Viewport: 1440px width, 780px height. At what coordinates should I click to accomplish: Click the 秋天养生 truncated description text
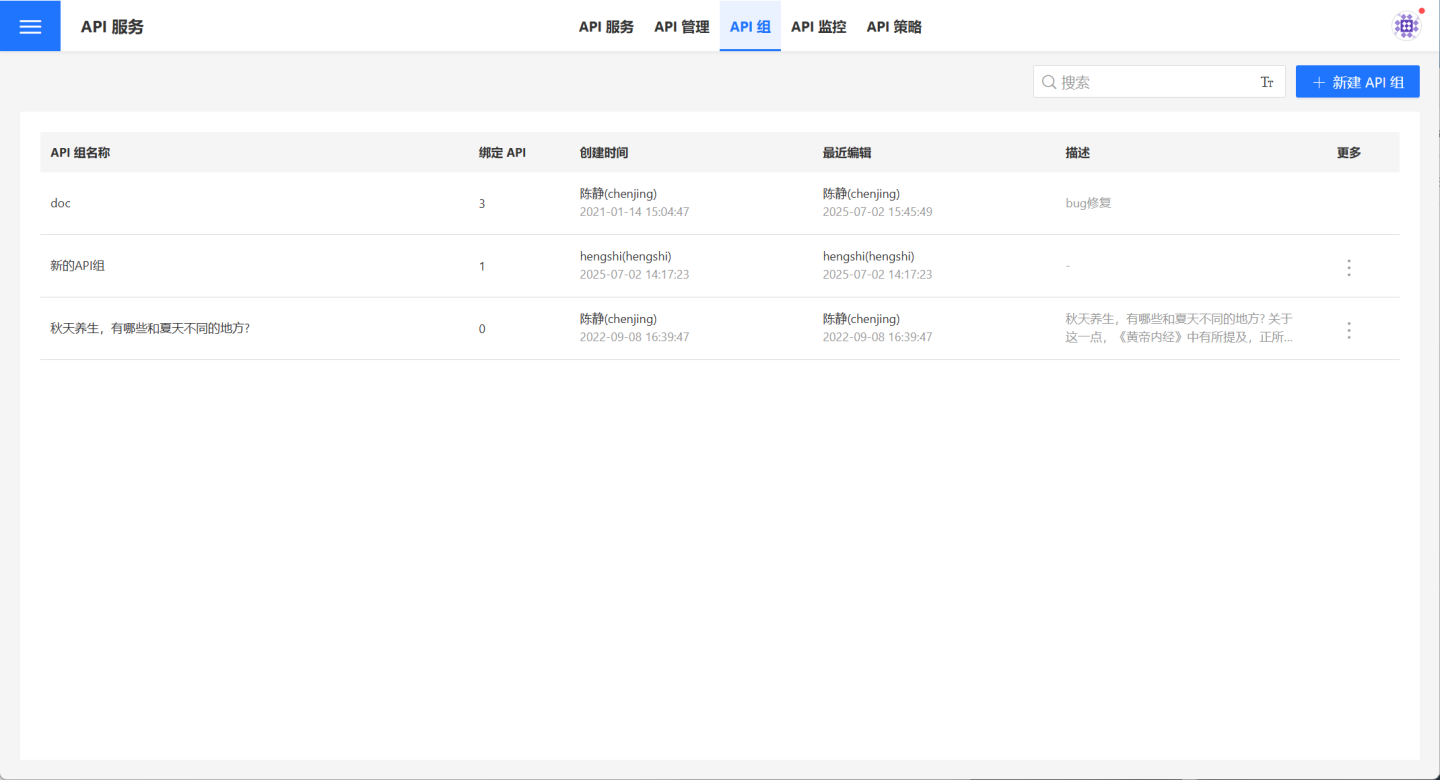point(1179,328)
